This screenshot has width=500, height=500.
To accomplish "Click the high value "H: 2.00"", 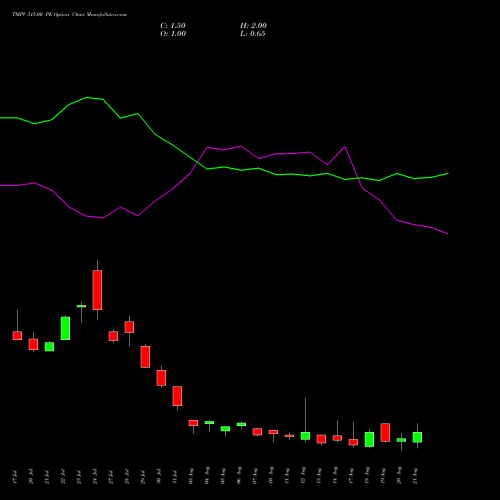I will coord(253,25).
